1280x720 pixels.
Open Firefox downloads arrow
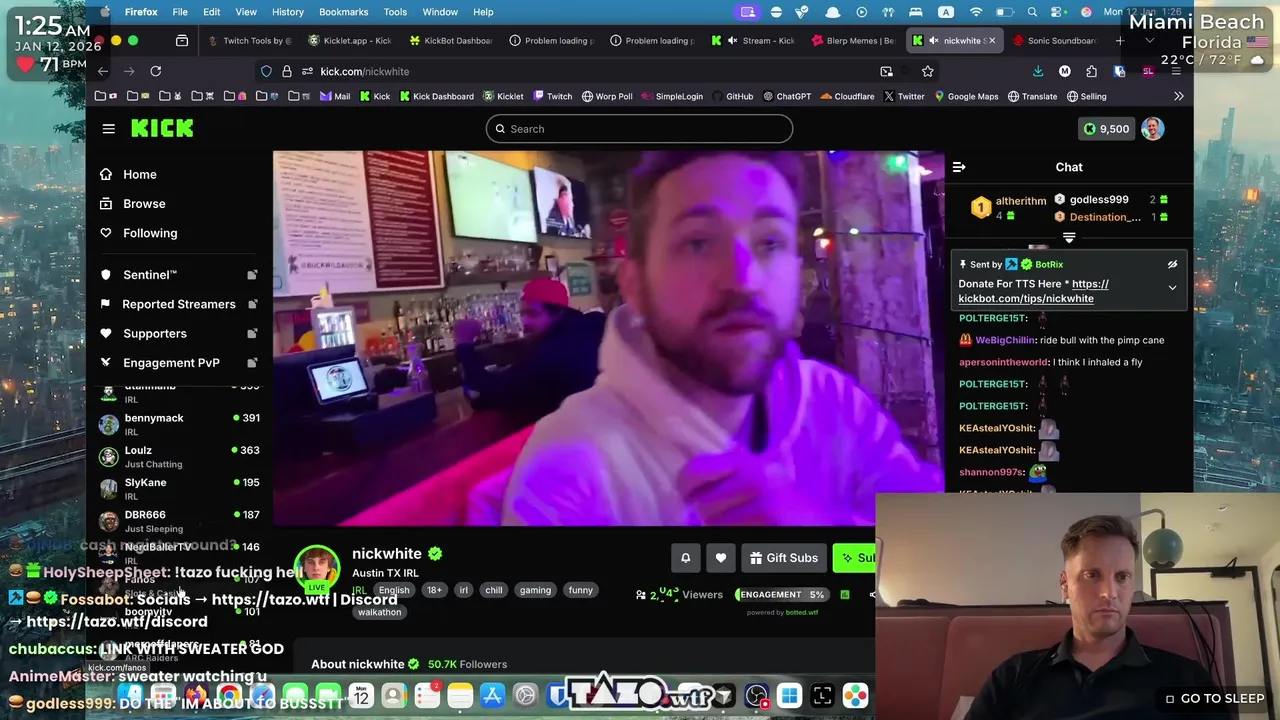(x=1038, y=71)
